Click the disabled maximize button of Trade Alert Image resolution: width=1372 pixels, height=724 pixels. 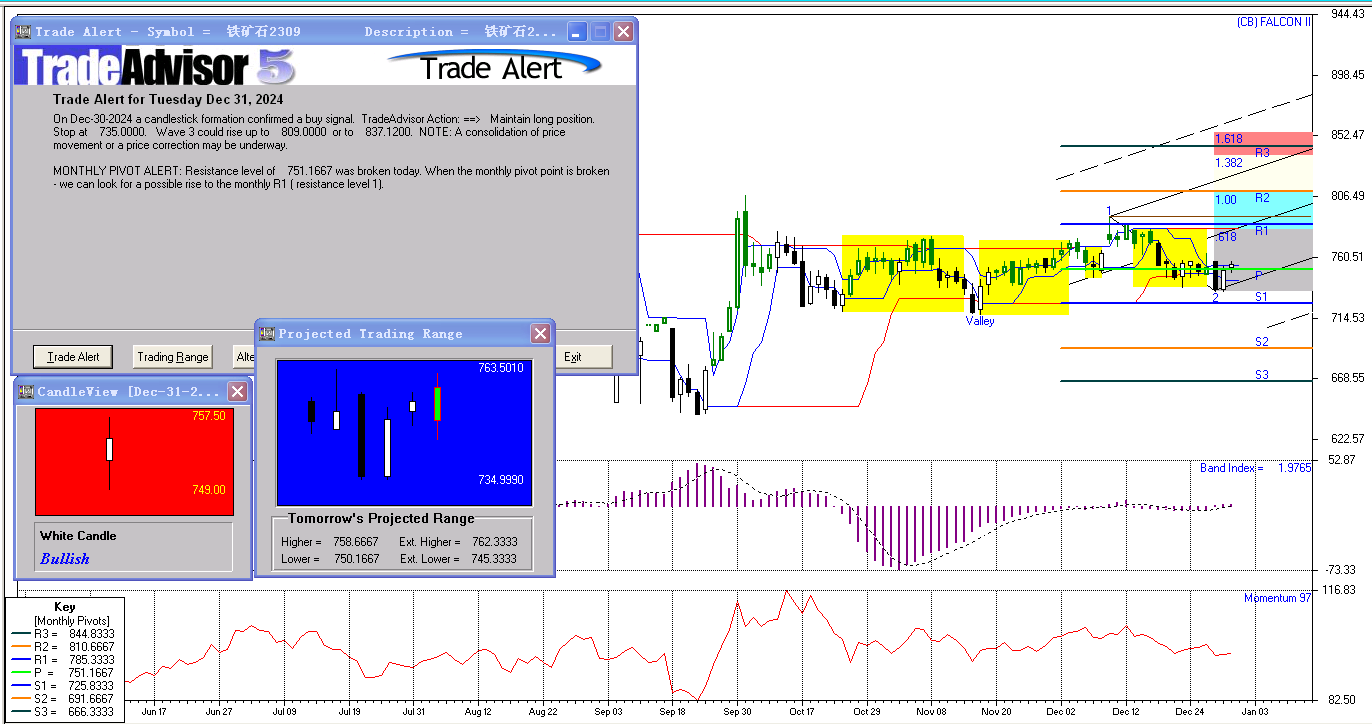[x=600, y=32]
